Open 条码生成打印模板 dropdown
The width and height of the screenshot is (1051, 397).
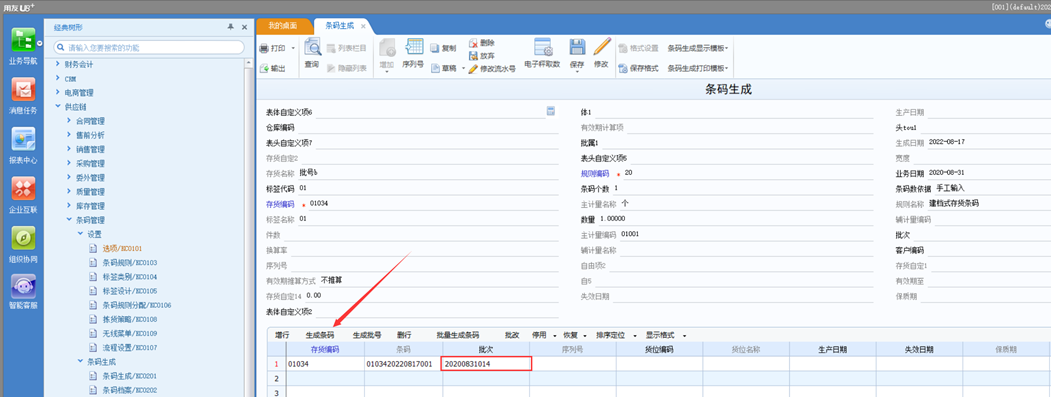click(x=698, y=68)
